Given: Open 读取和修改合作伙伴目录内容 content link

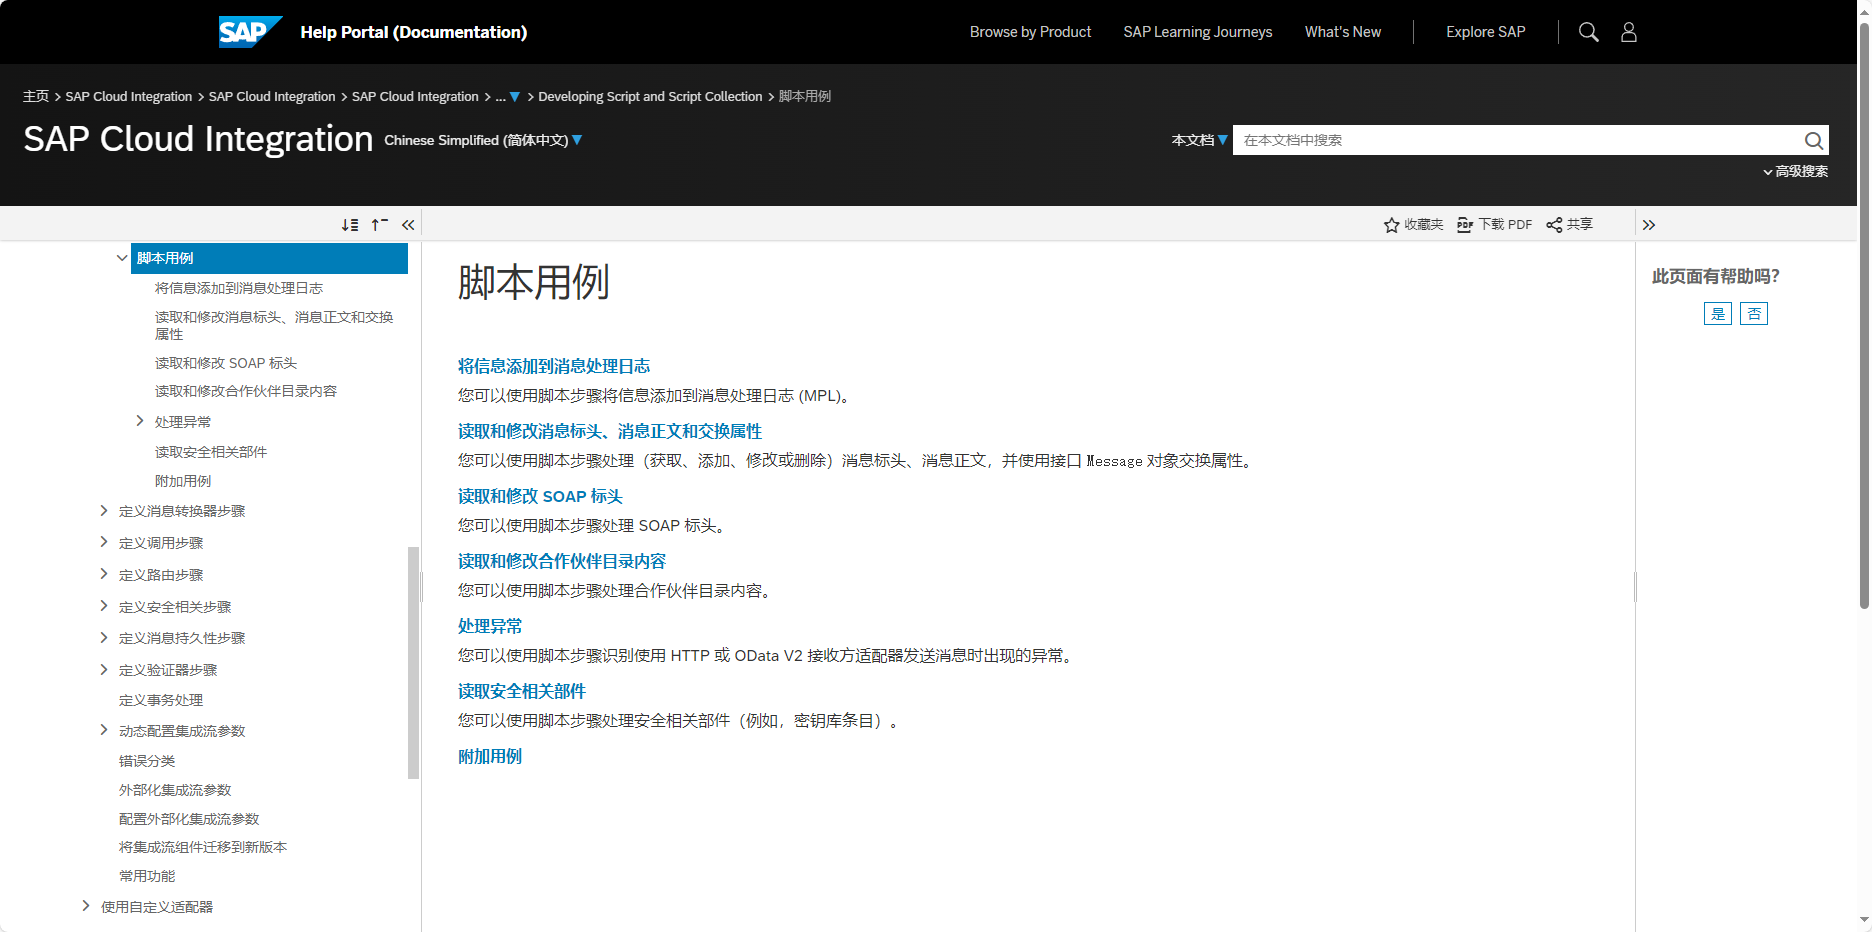Looking at the screenshot, I should [x=562, y=561].
